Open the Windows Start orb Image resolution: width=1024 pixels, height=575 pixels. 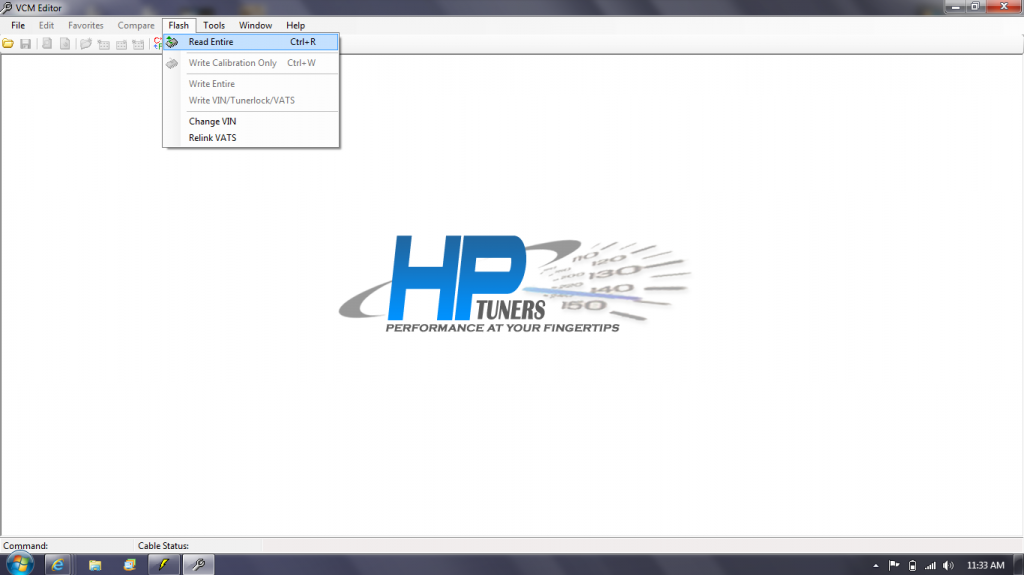pos(20,565)
